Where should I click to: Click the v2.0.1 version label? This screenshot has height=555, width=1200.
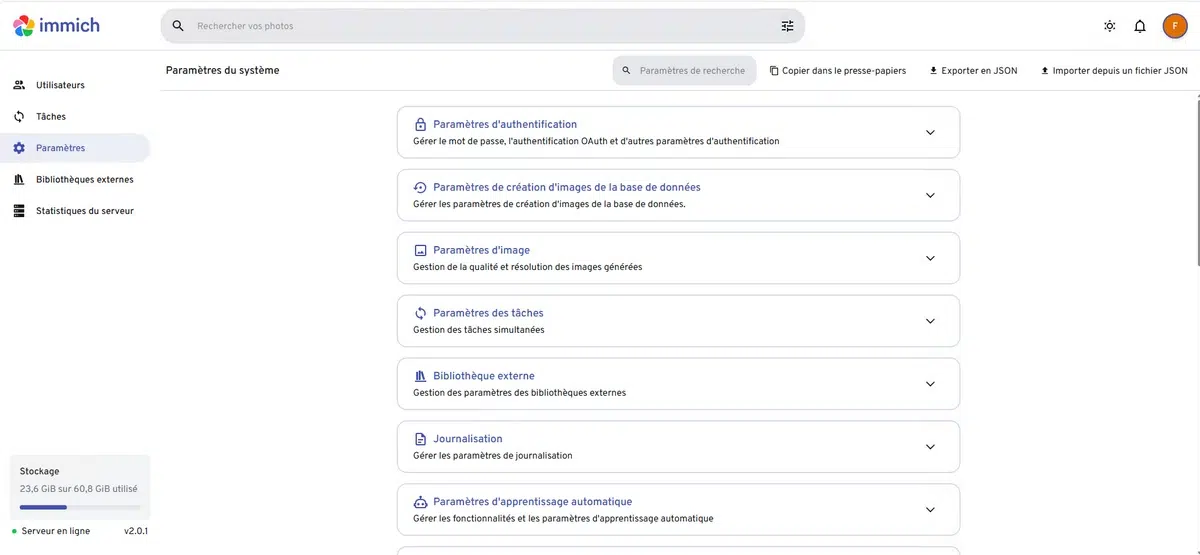(135, 531)
